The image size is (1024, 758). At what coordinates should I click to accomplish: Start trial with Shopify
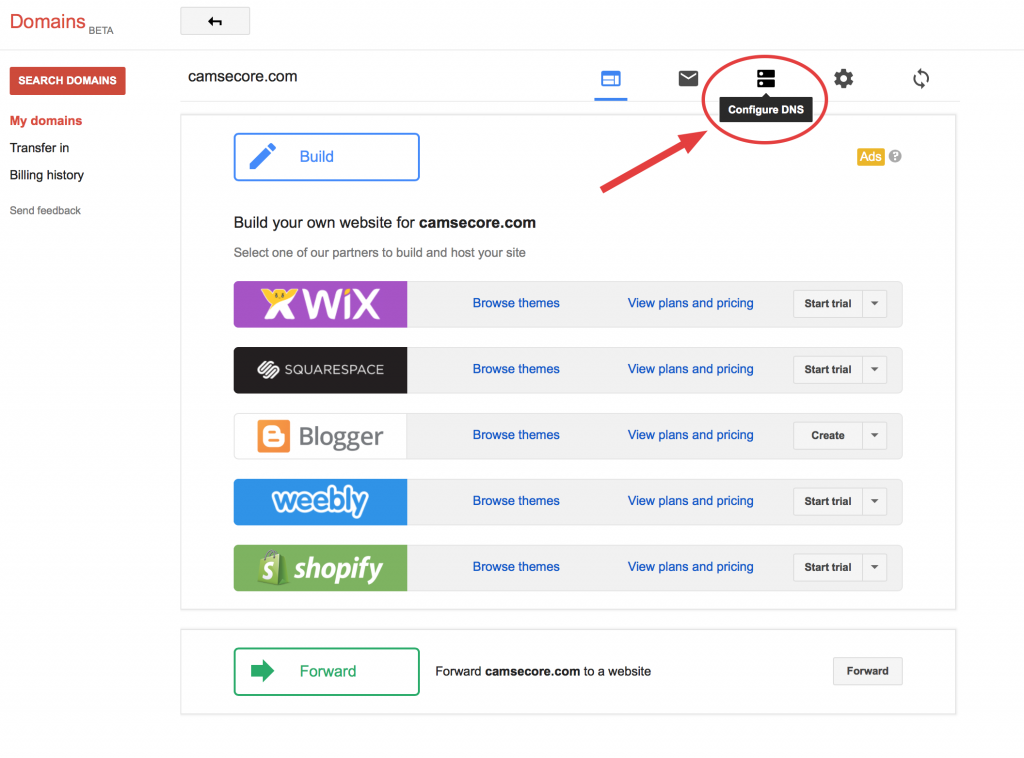(x=827, y=567)
